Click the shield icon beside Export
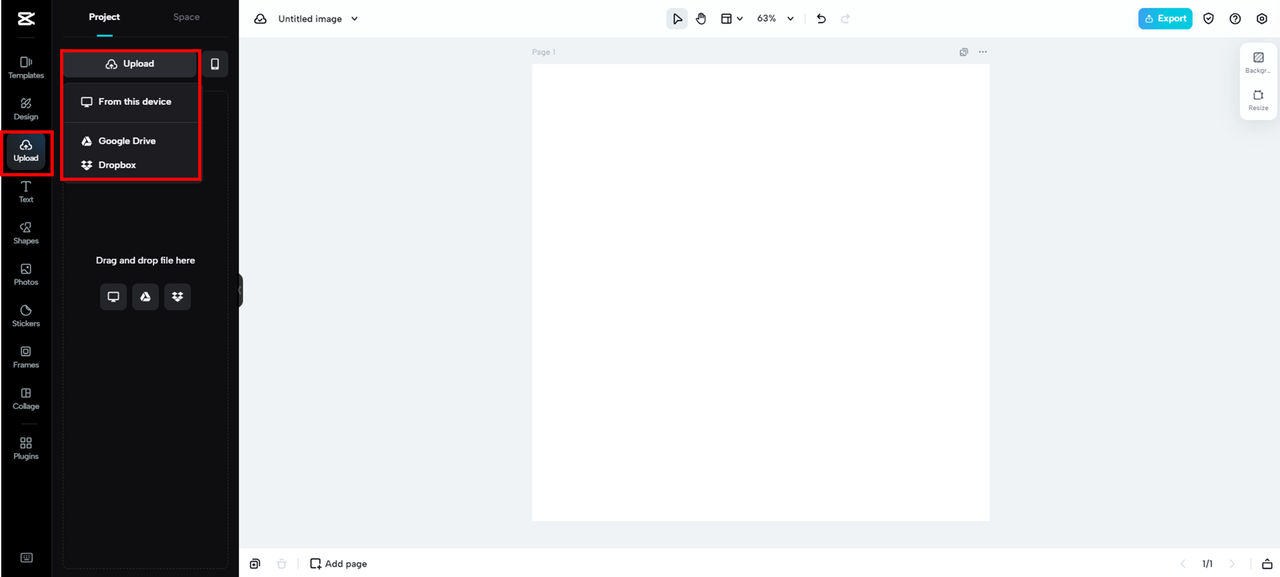 (1208, 18)
